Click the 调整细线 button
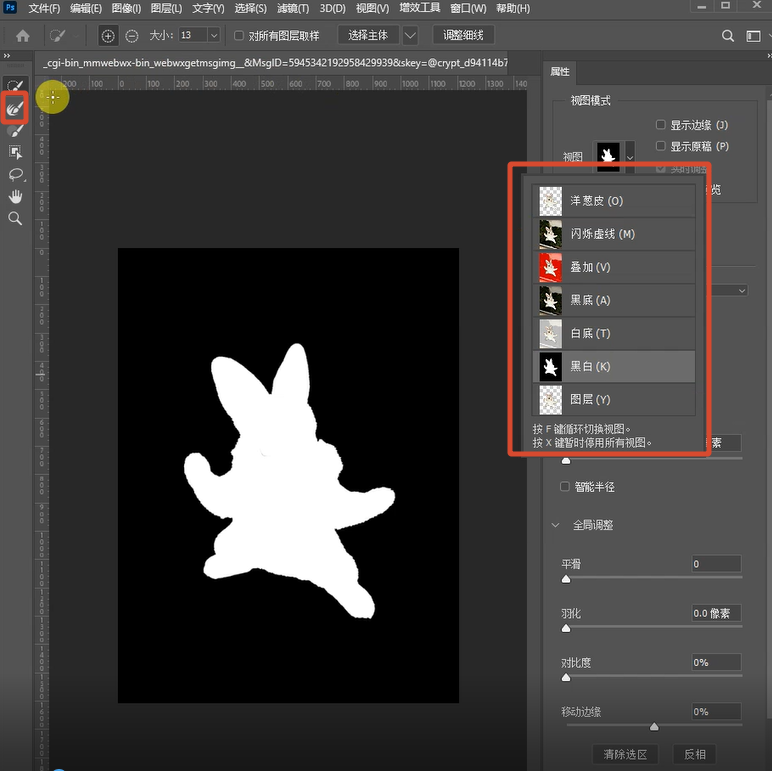This screenshot has height=771, width=772. tap(463, 35)
